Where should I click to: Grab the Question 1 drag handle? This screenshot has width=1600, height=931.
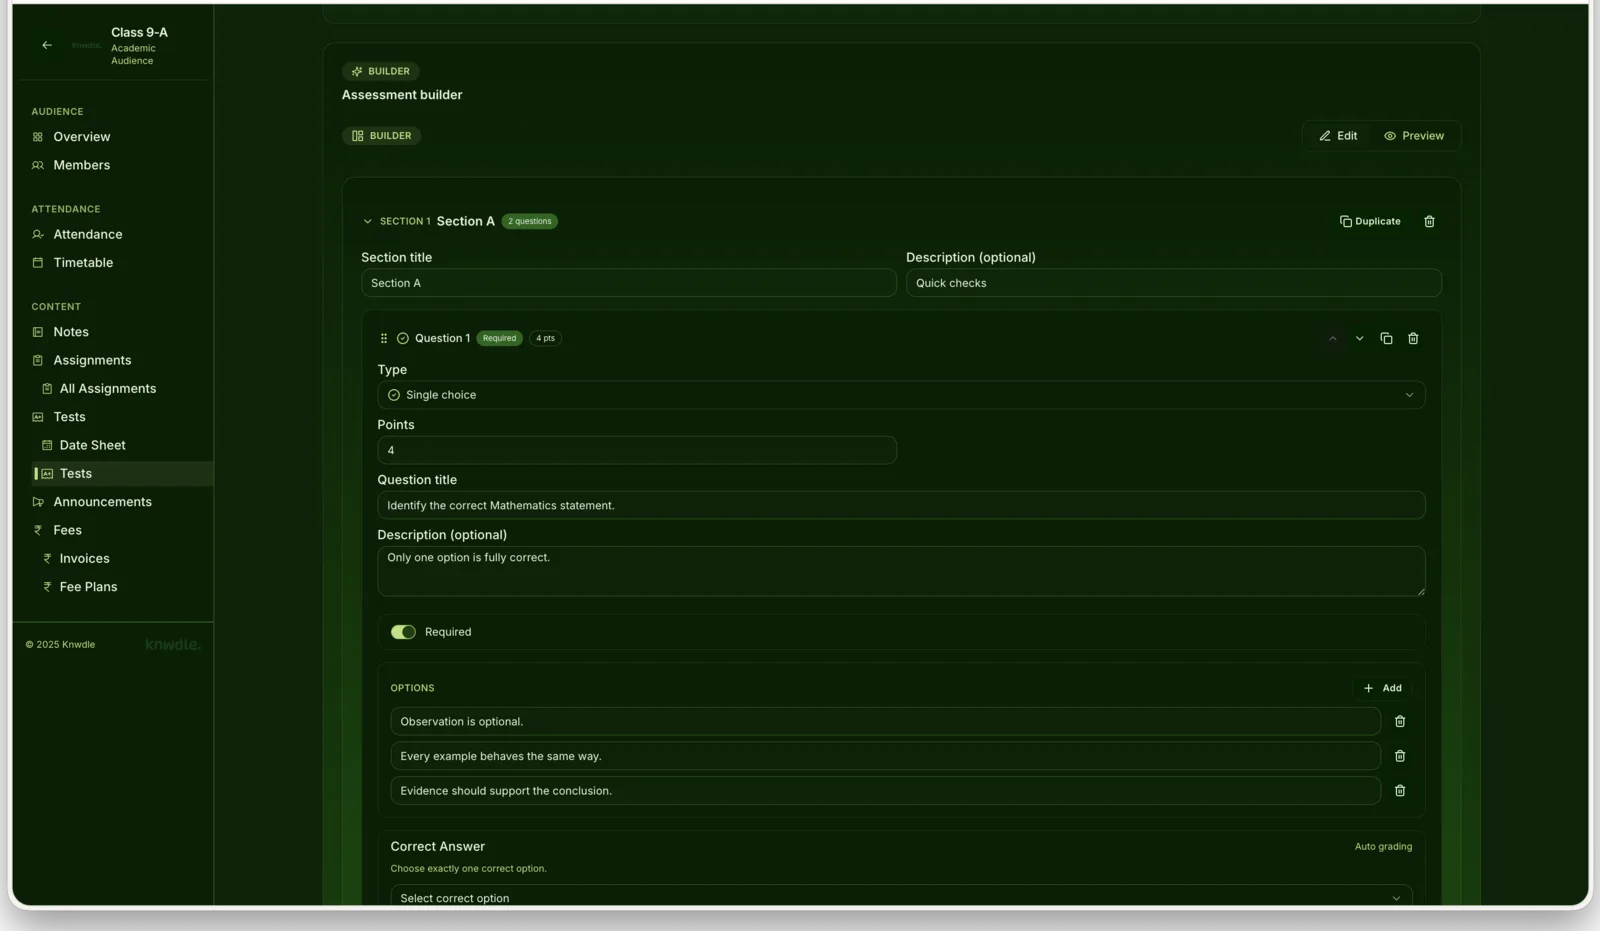384,339
